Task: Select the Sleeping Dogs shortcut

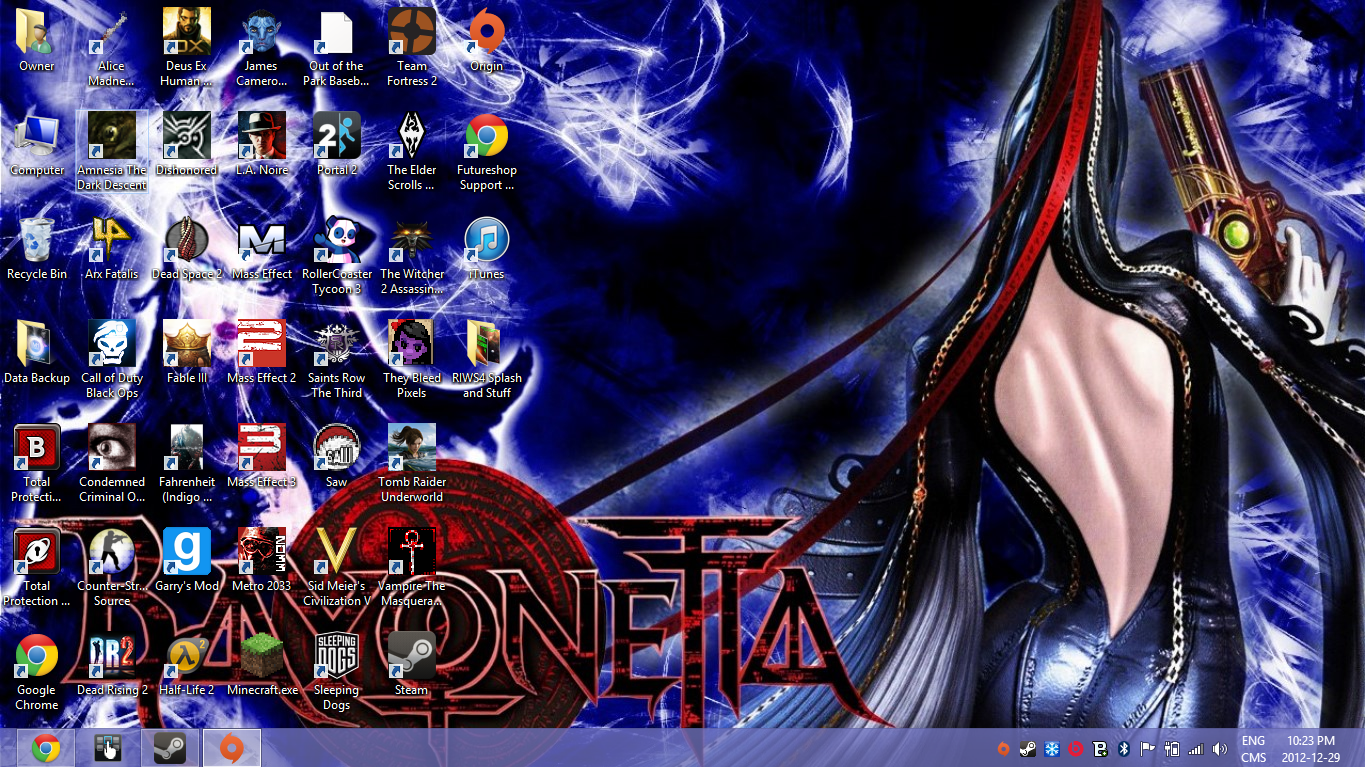Action: coord(336,657)
